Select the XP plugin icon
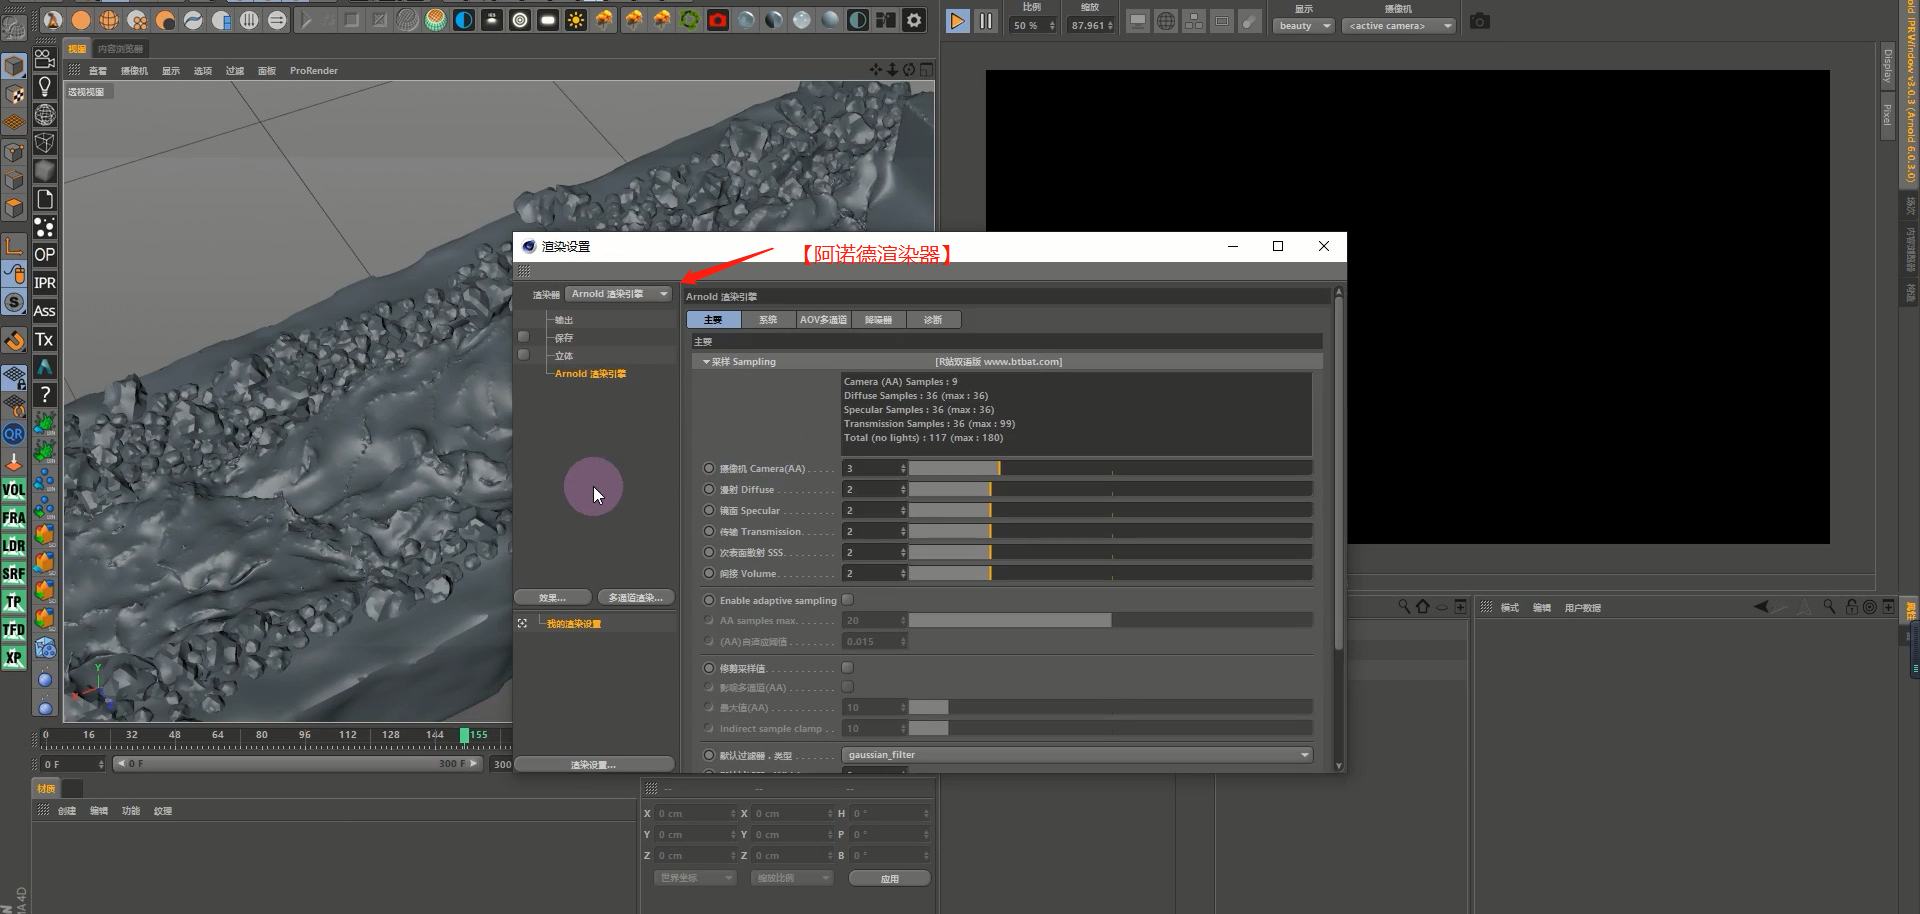The height and width of the screenshot is (914, 1920). click(14, 658)
